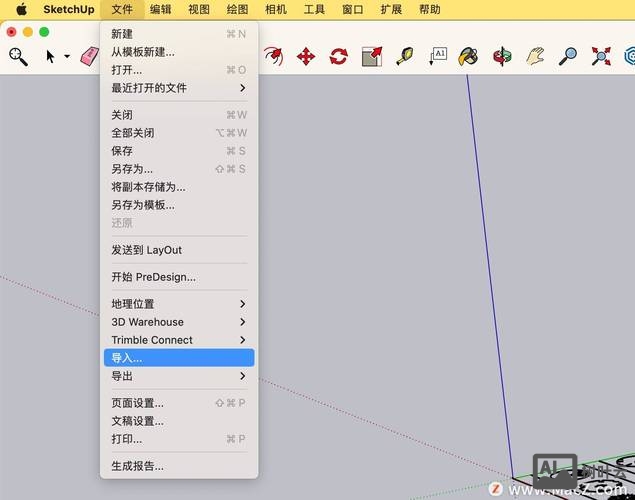Open the 帮助 menu

coord(430,9)
